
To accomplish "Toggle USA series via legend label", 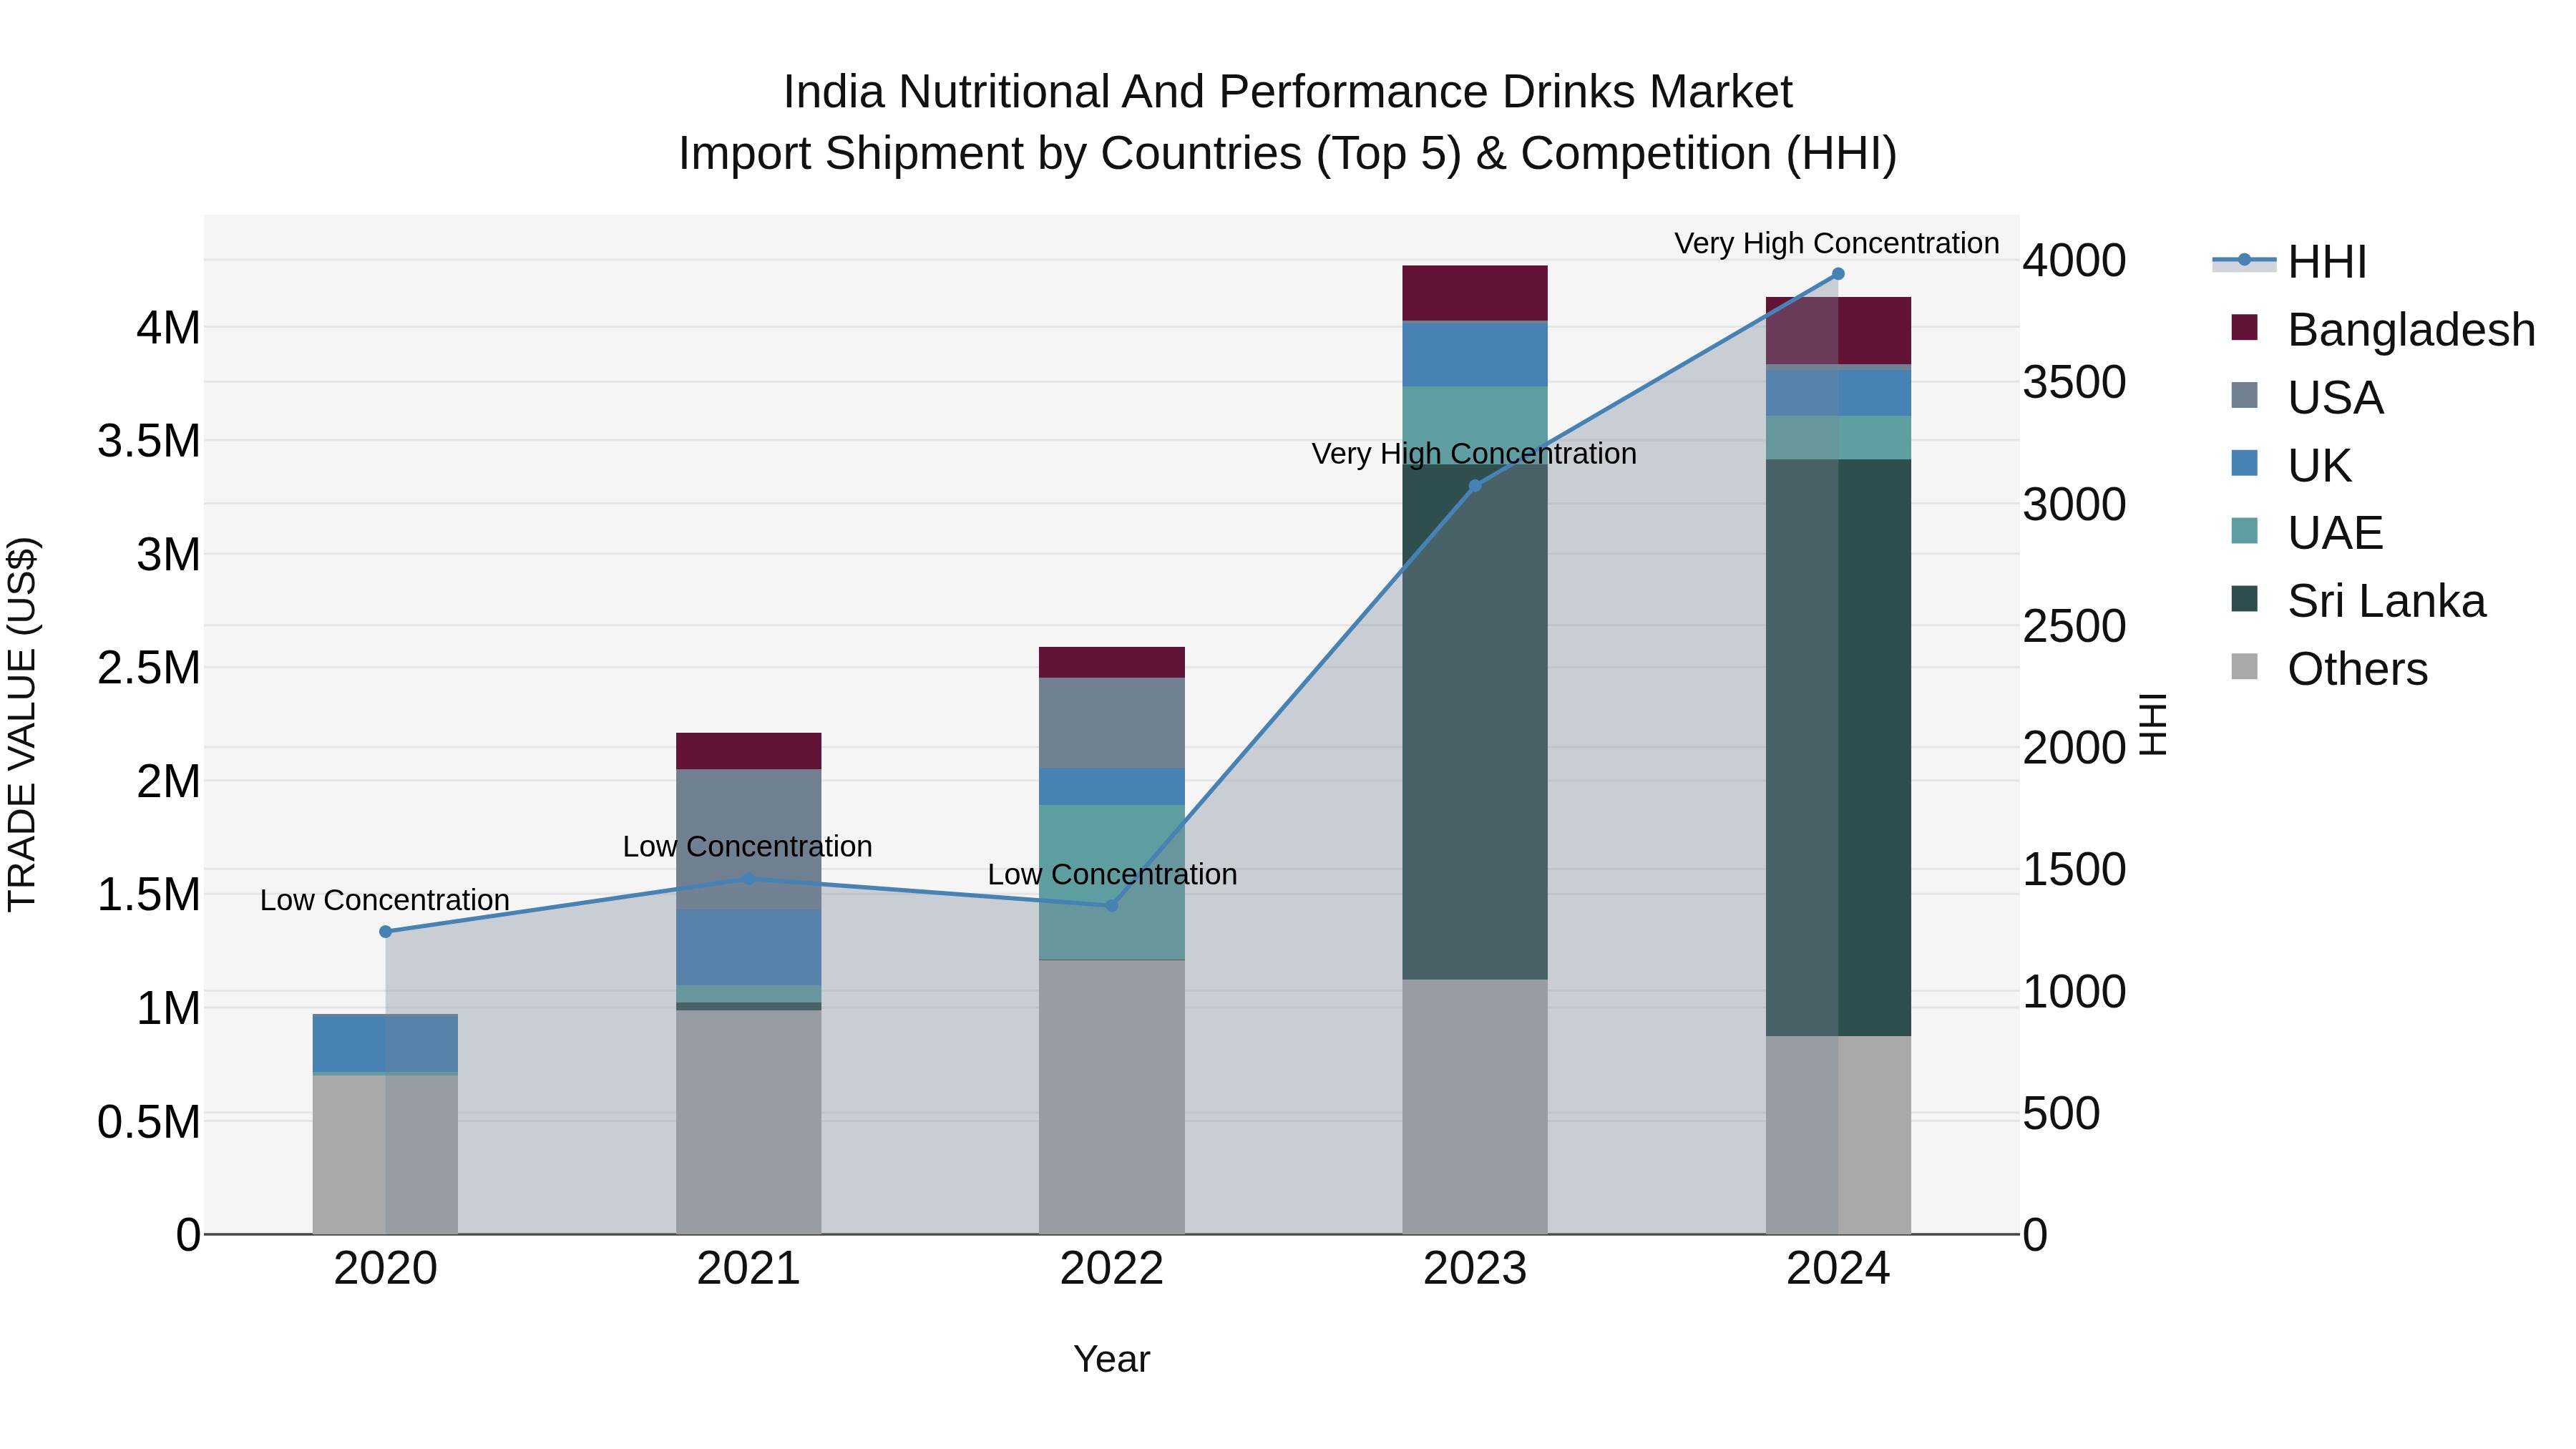I will [x=2335, y=398].
